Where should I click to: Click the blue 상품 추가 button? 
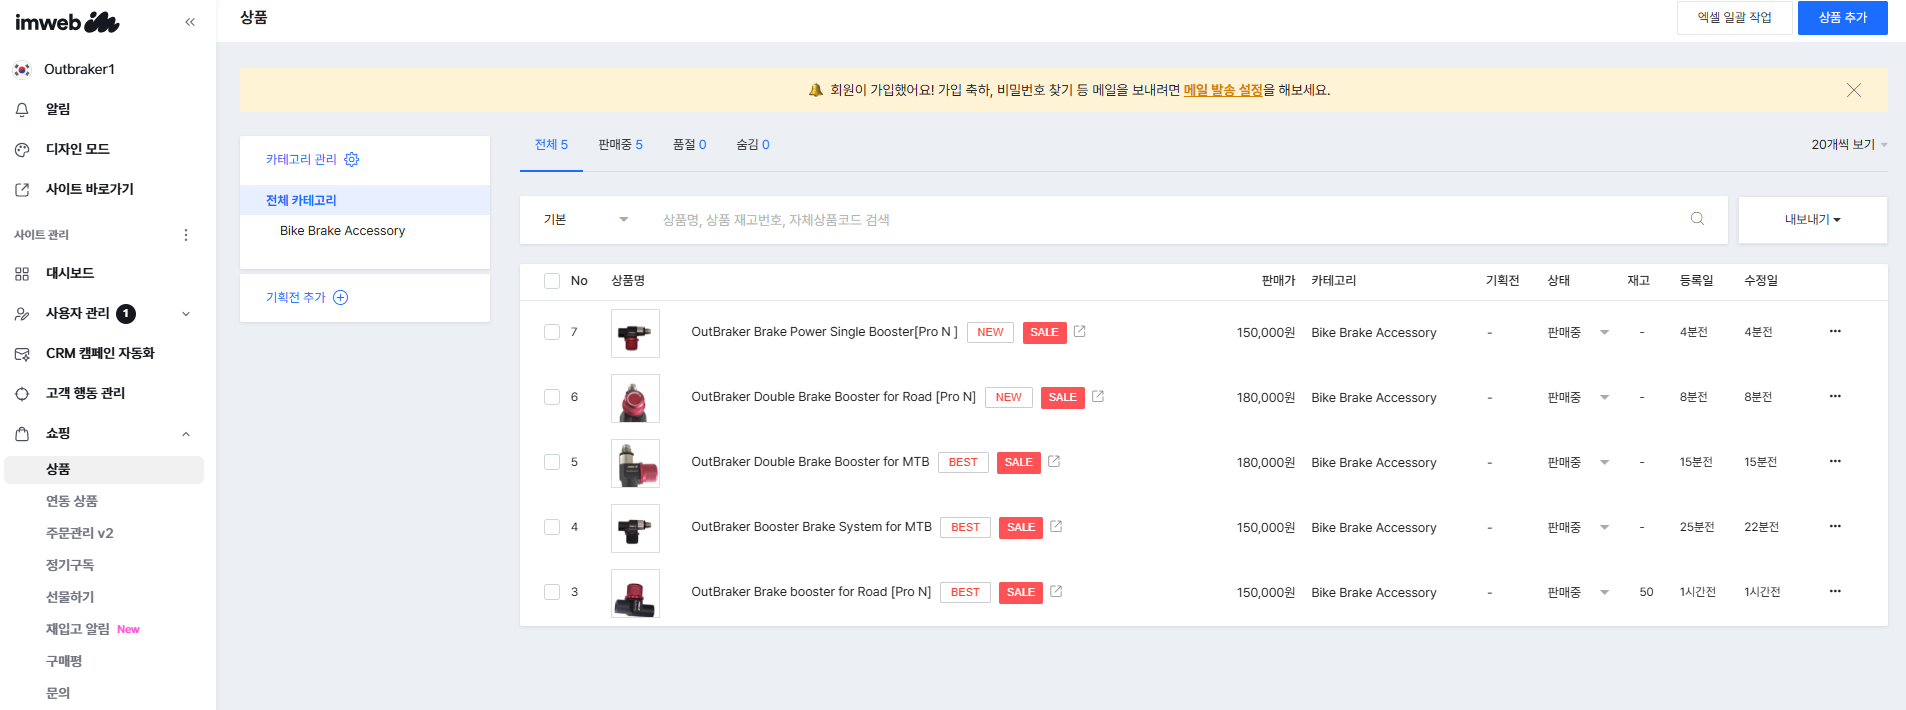(1842, 18)
